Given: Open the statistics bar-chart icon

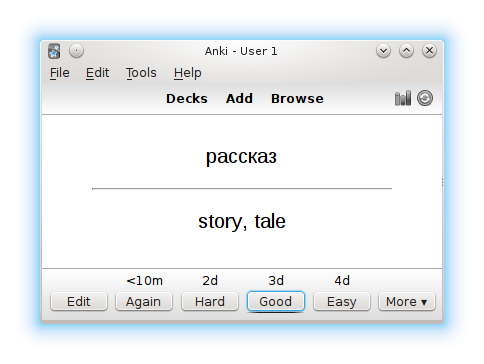Looking at the screenshot, I should [403, 98].
